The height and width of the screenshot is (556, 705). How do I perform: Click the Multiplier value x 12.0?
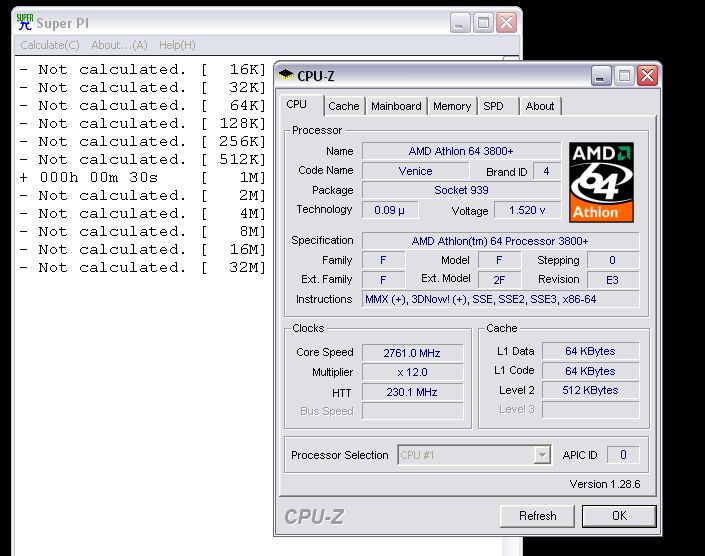pyautogui.click(x=412, y=372)
